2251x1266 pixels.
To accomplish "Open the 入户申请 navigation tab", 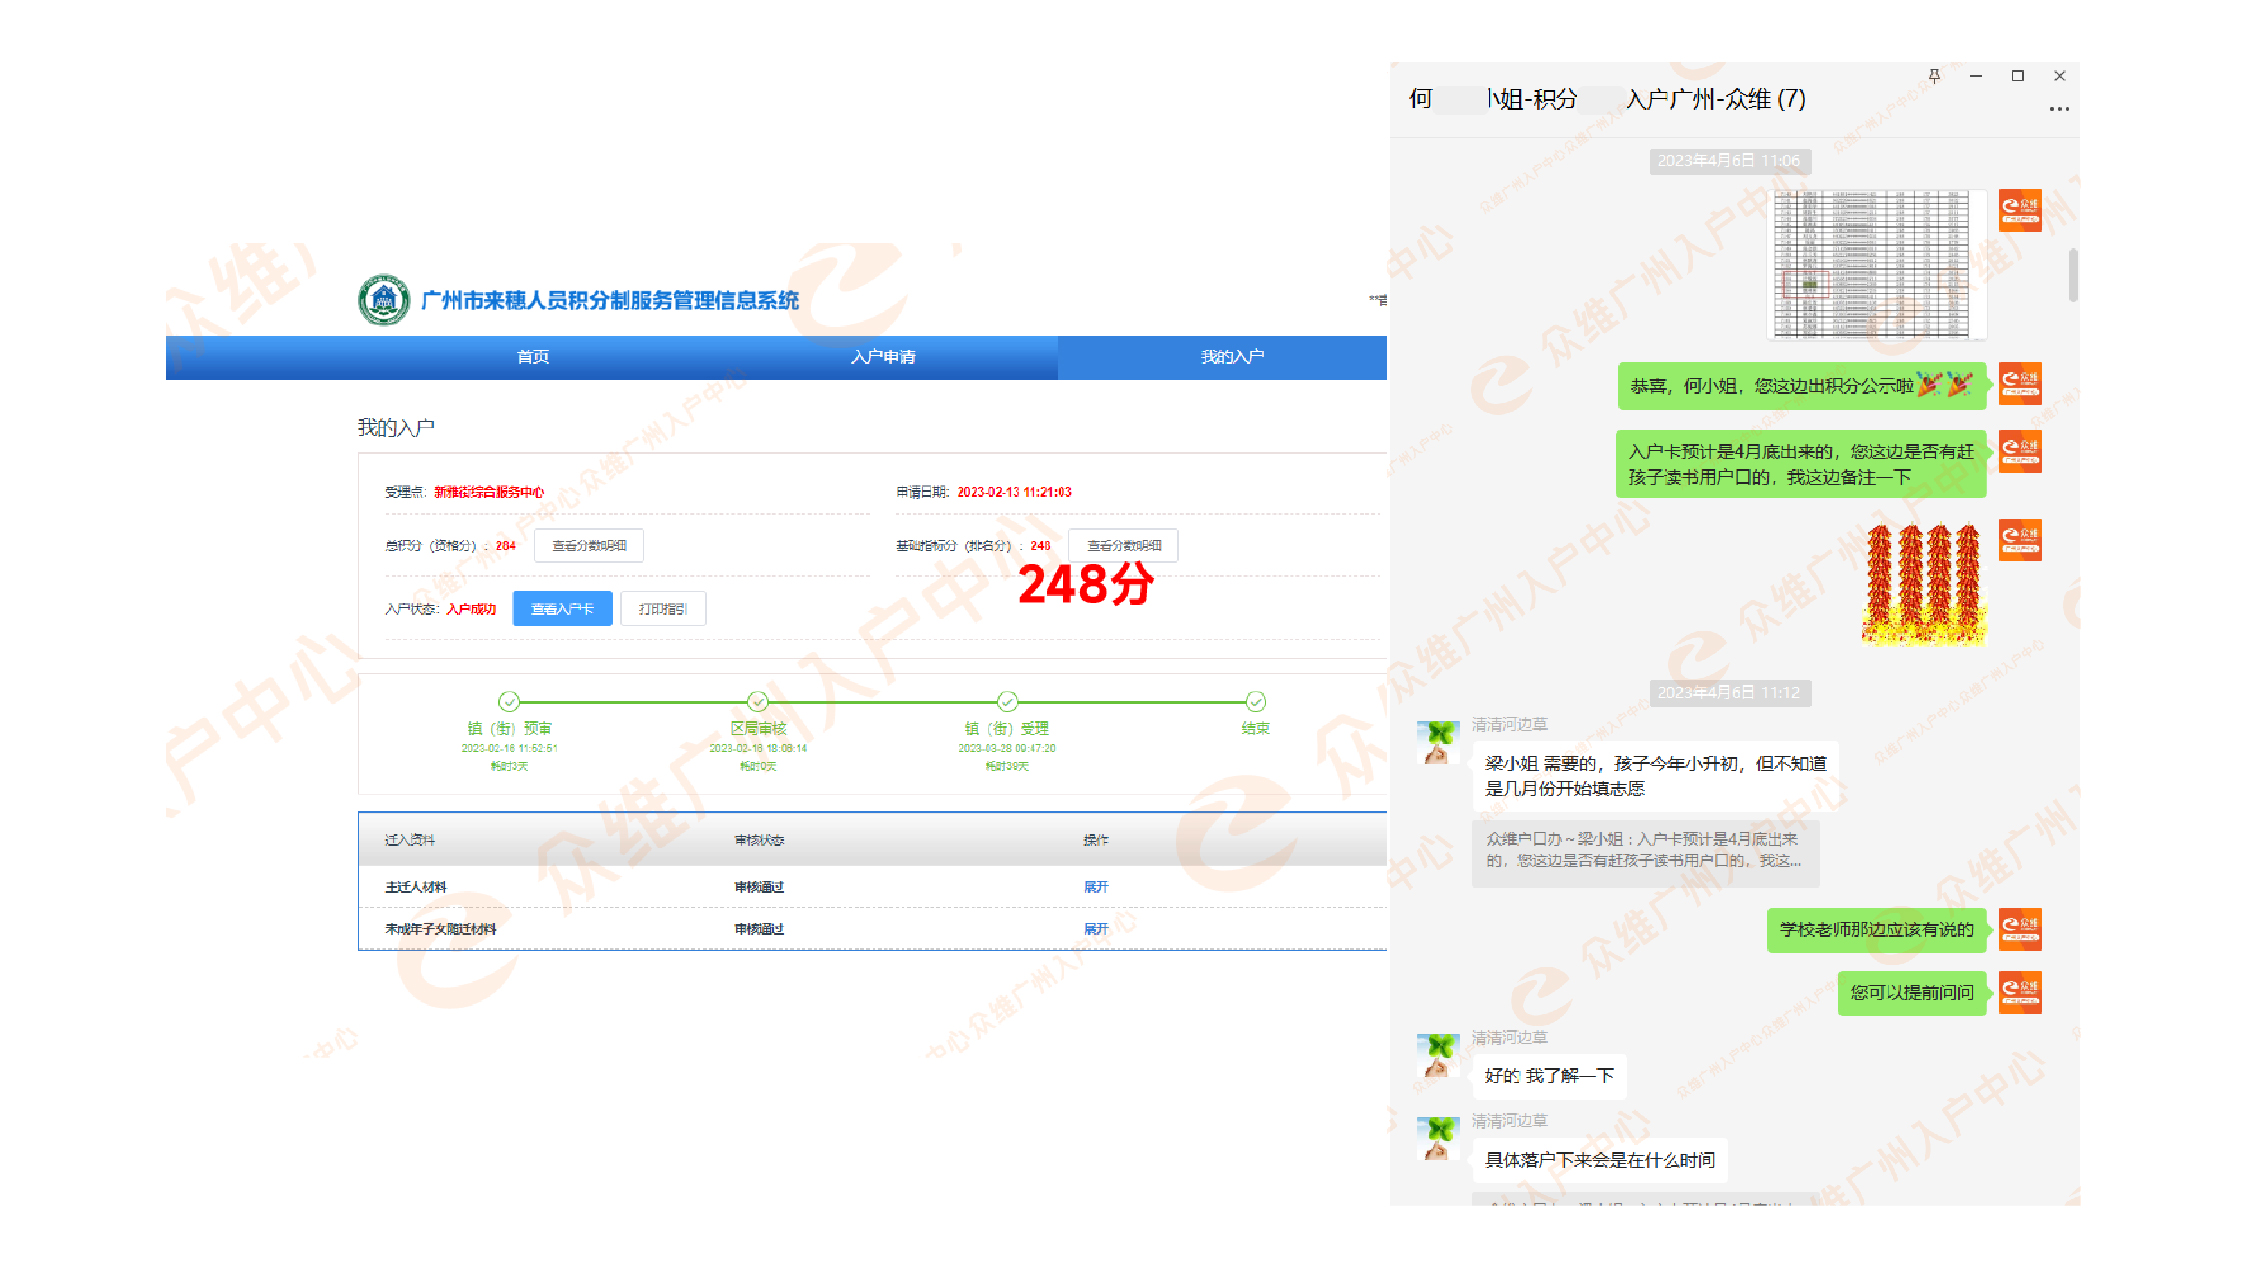I will pos(883,357).
